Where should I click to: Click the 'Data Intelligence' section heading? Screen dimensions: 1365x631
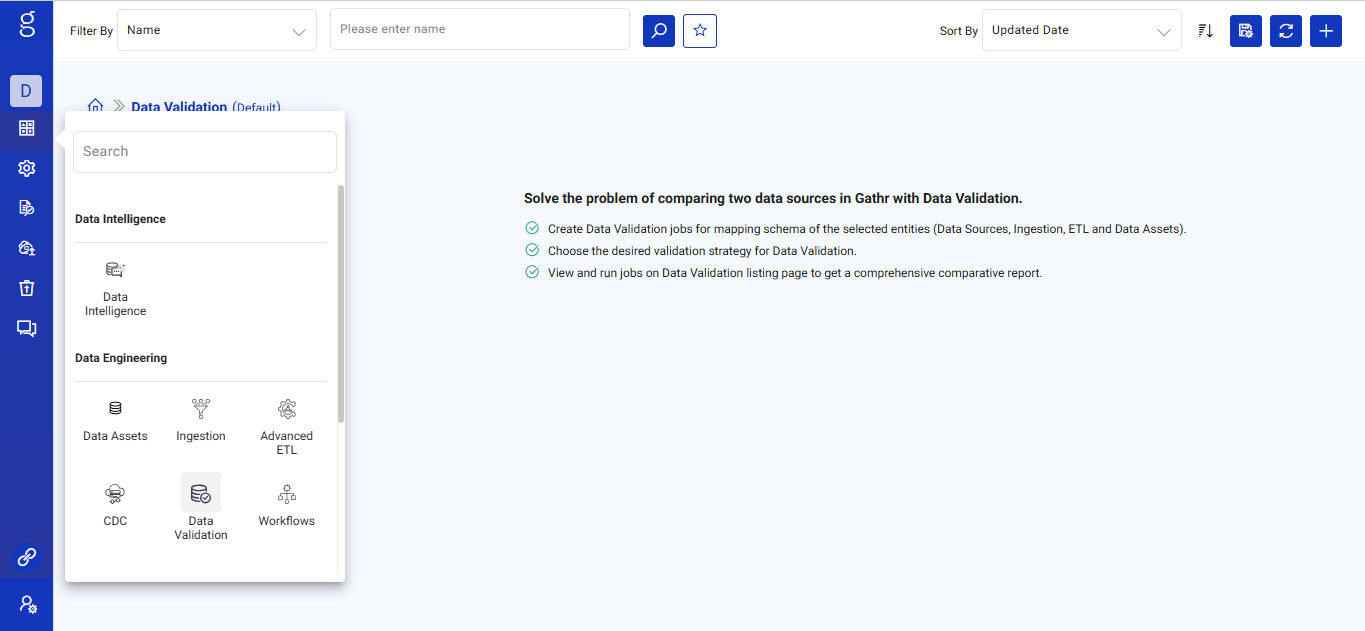point(120,219)
